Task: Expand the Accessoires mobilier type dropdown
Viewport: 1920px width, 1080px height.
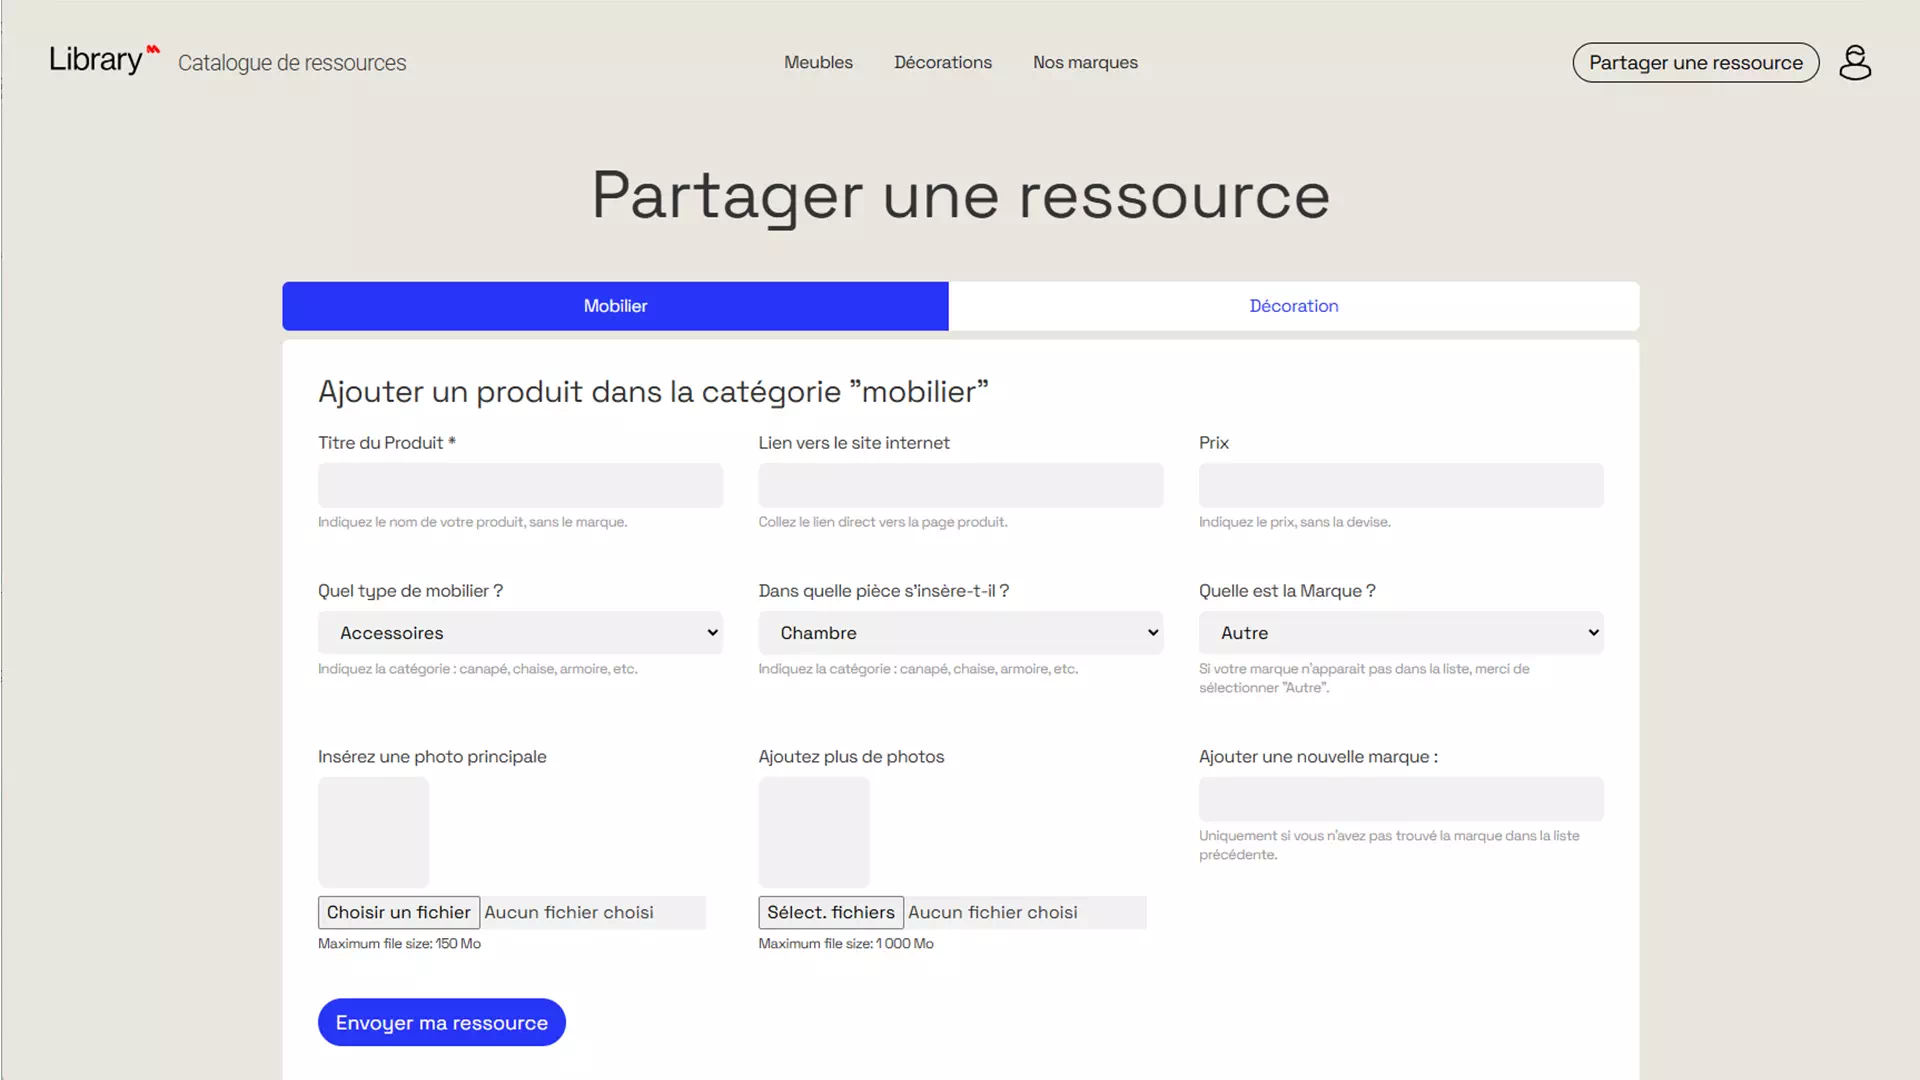Action: pyautogui.click(x=520, y=633)
